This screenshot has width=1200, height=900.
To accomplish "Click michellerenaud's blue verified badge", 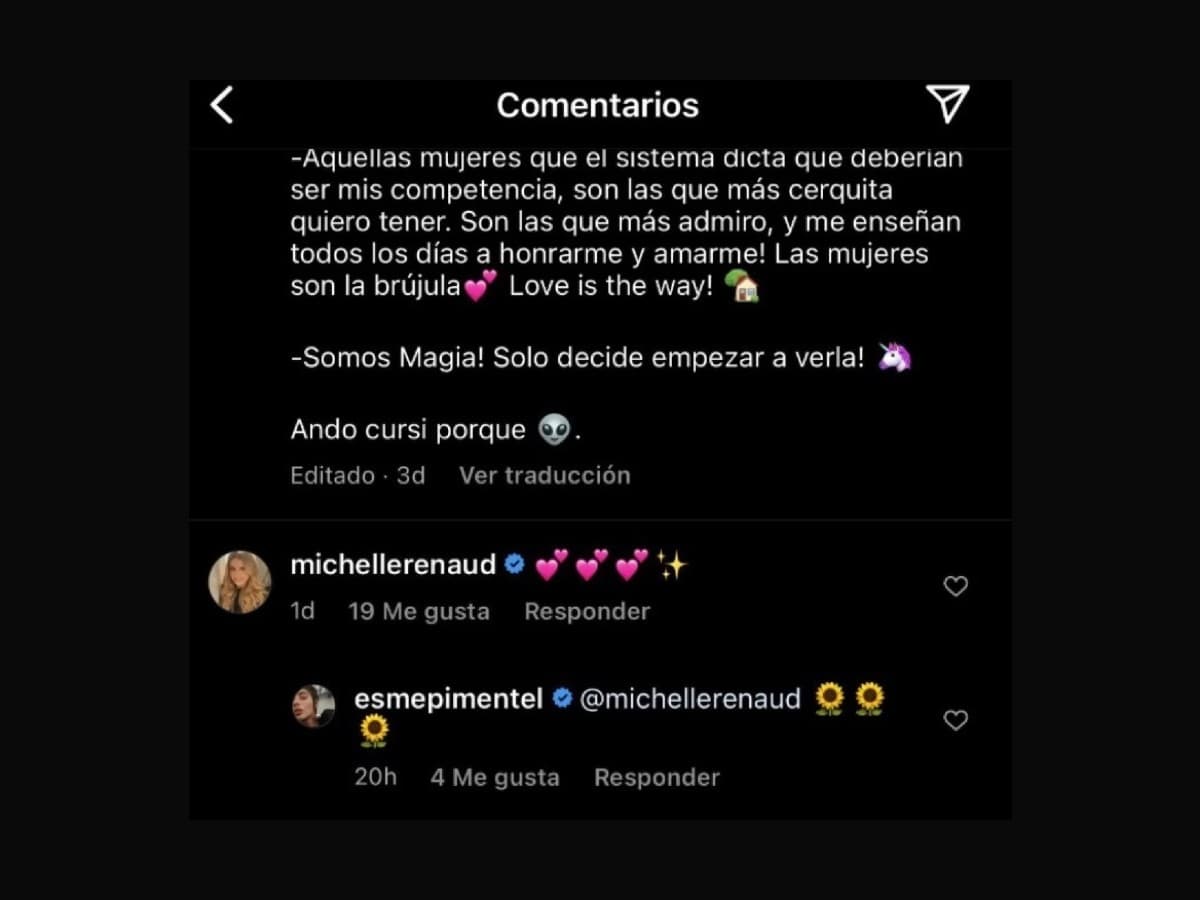I will (x=514, y=565).
